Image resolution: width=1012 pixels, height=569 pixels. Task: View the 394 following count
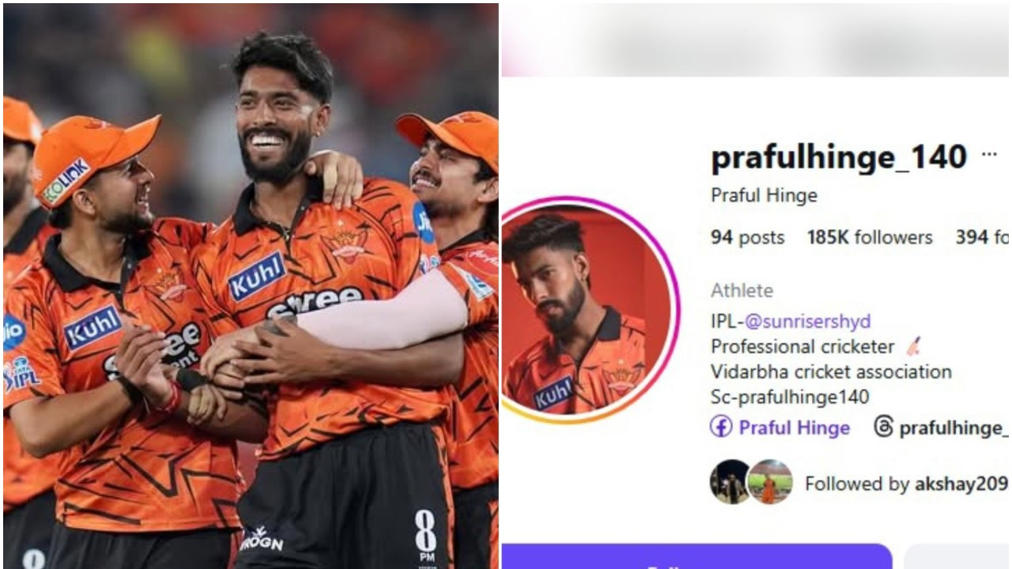(x=982, y=237)
